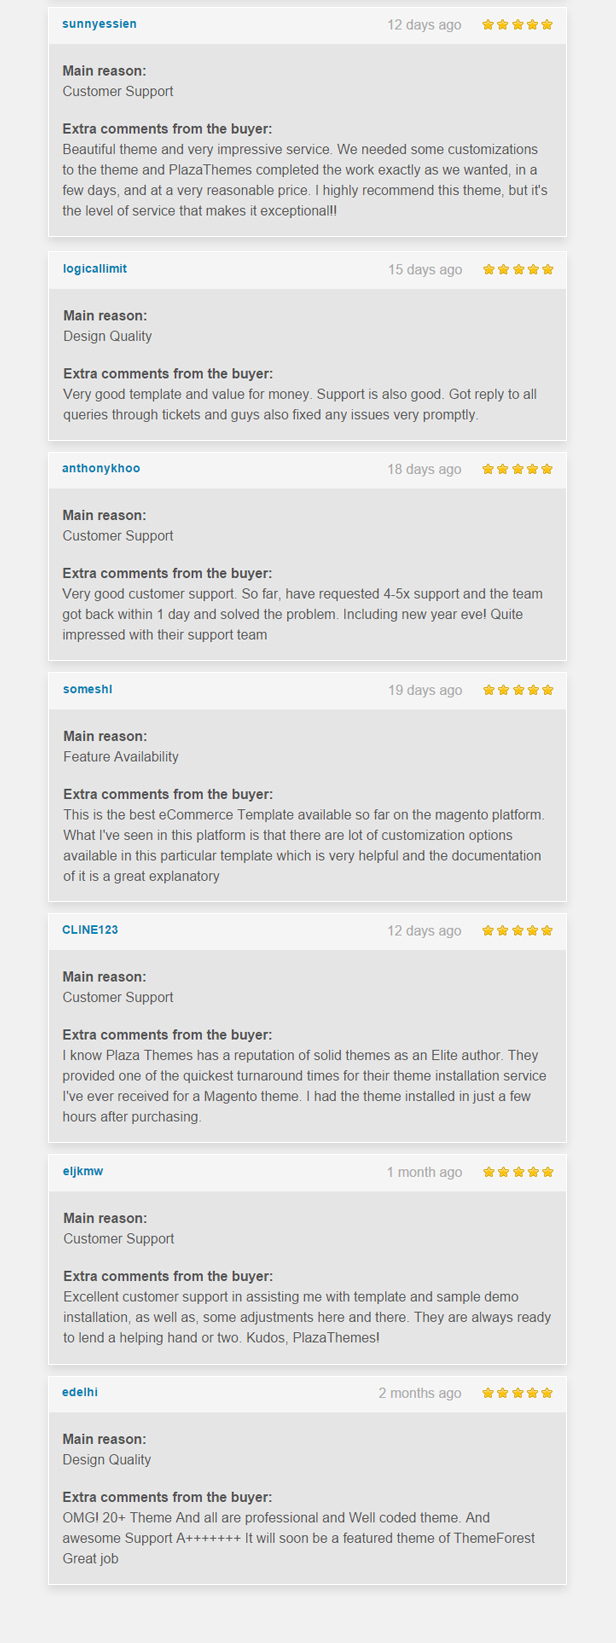
Task: Click the '2 months ago' timestamp
Action: click(x=420, y=1393)
